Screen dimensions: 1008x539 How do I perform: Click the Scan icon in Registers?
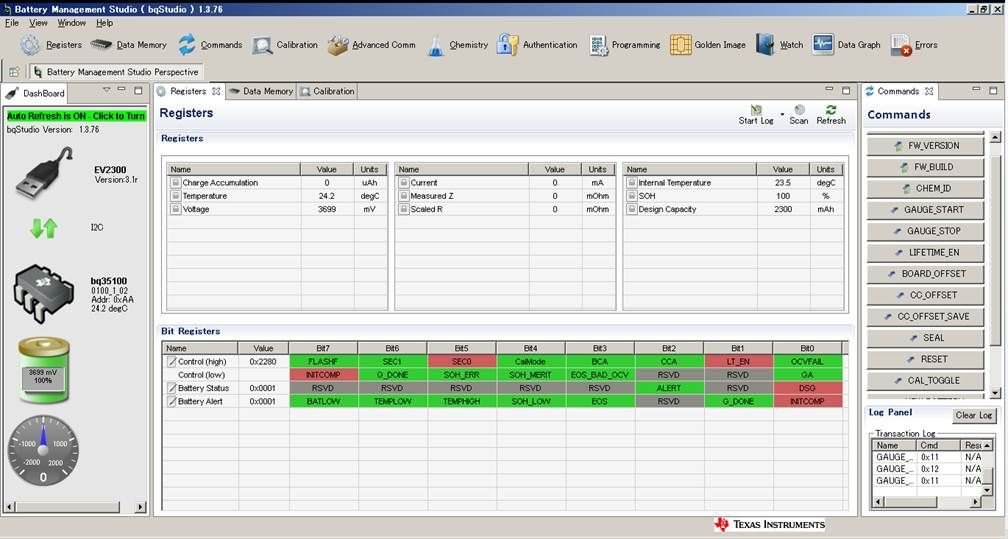799,110
